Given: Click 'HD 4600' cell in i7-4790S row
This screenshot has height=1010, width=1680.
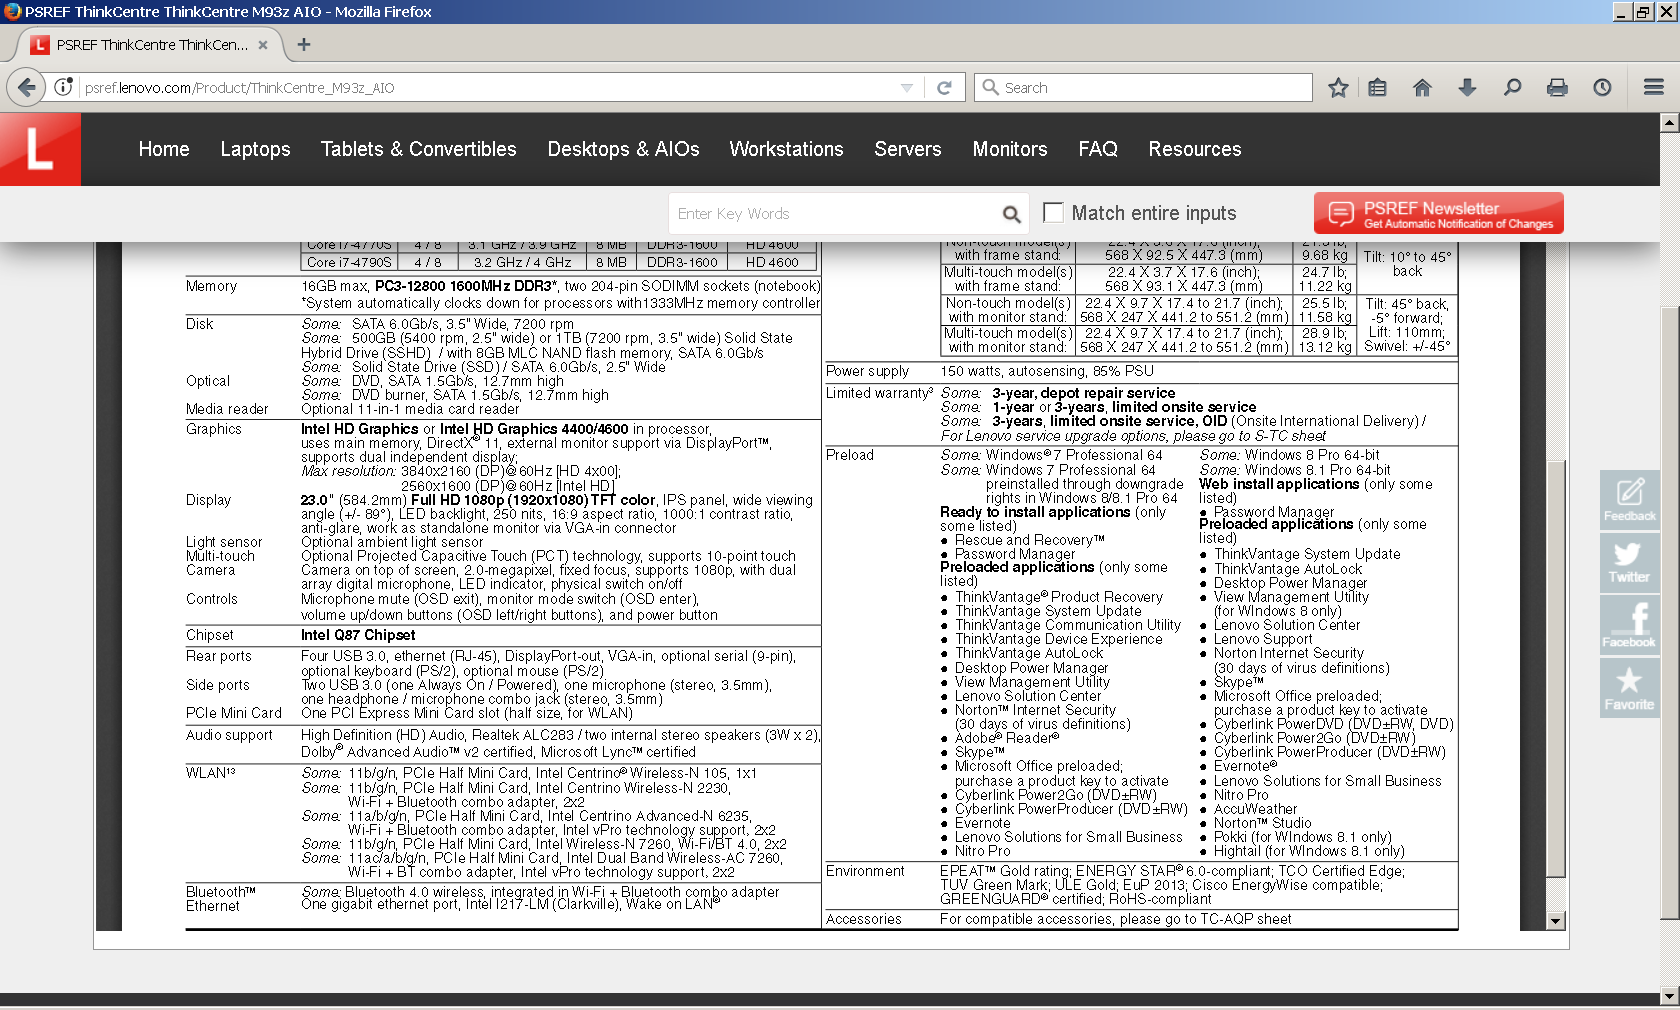Looking at the screenshot, I should click(772, 262).
